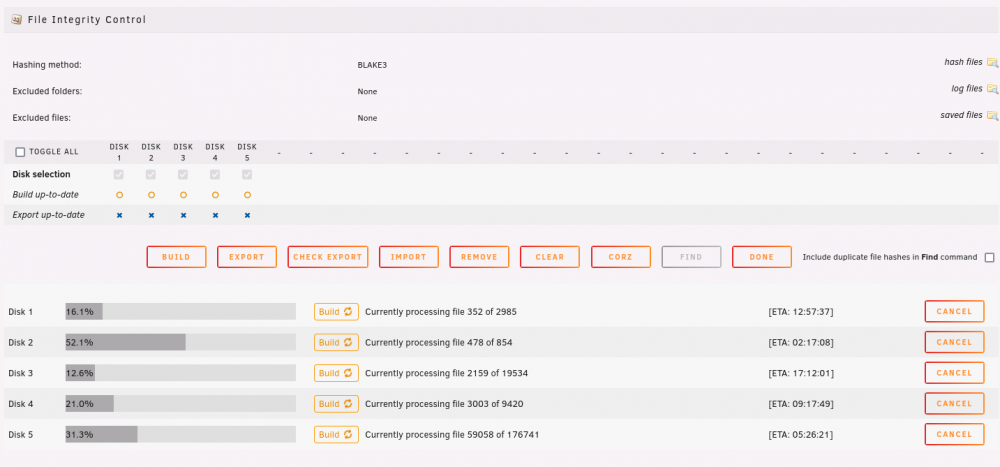Click Disk 2 progress bar at 52.1%
The image size is (1000, 467).
tap(180, 342)
